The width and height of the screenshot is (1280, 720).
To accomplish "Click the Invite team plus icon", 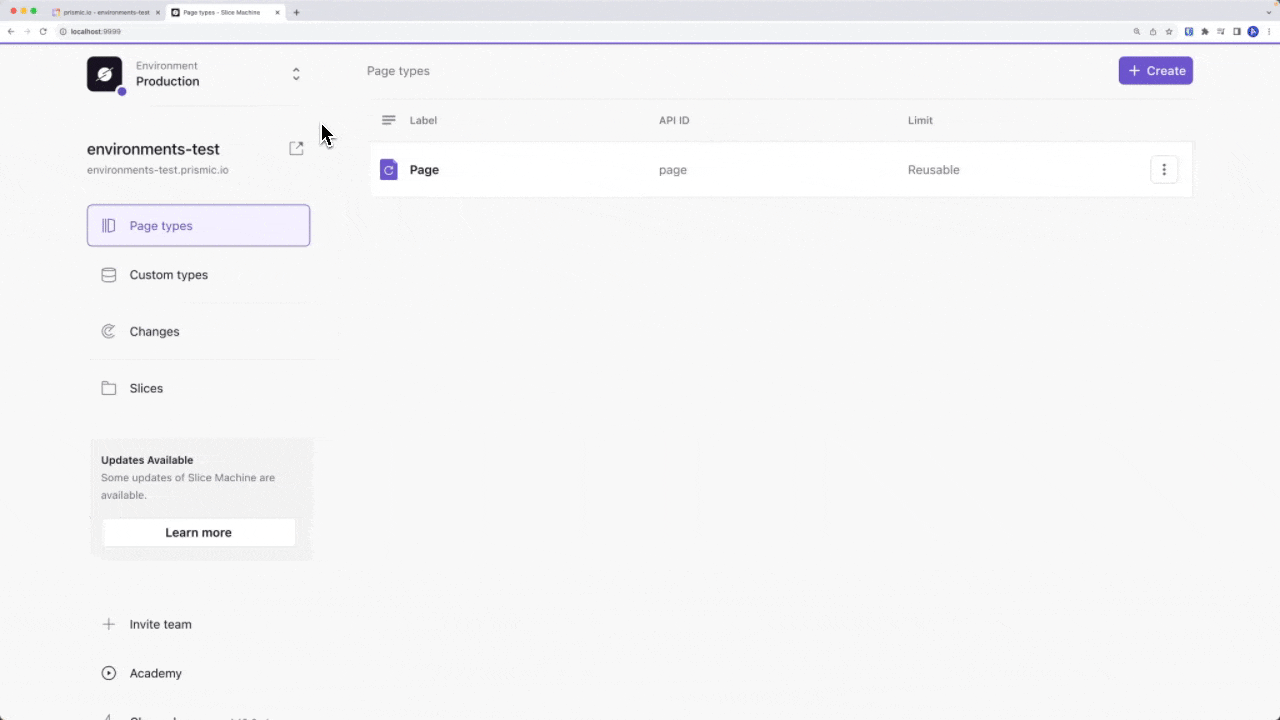I will tap(109, 624).
